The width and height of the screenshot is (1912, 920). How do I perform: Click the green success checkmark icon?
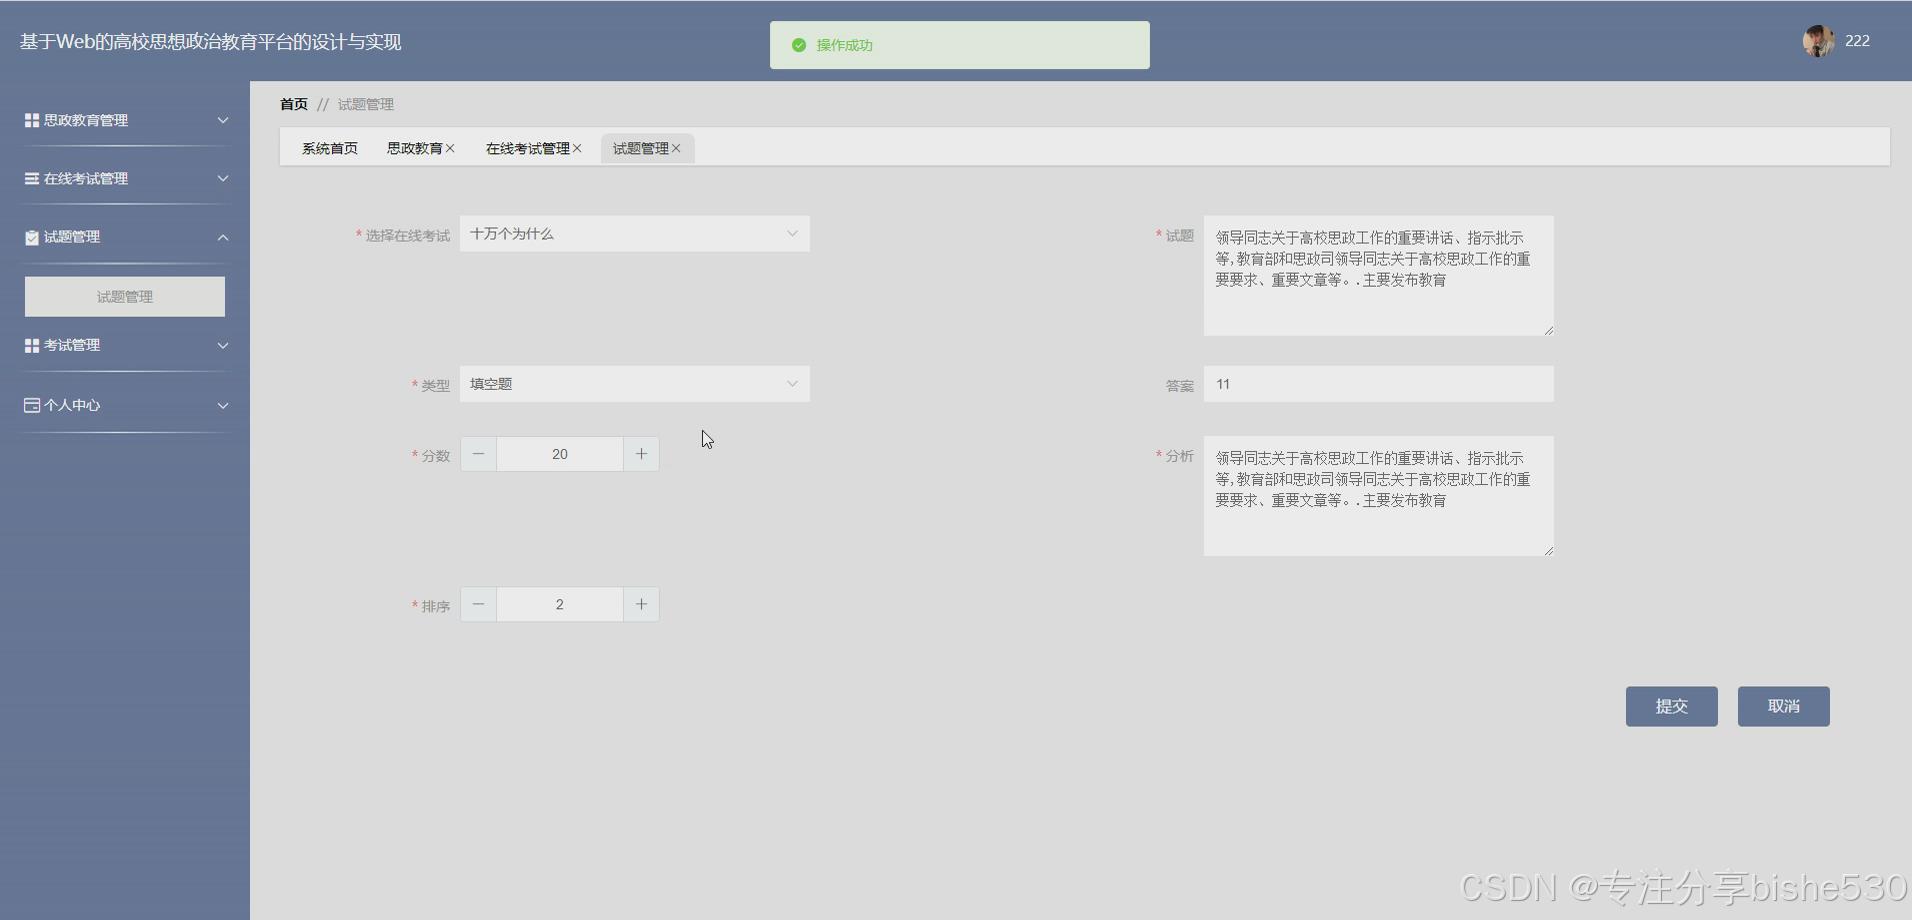798,45
